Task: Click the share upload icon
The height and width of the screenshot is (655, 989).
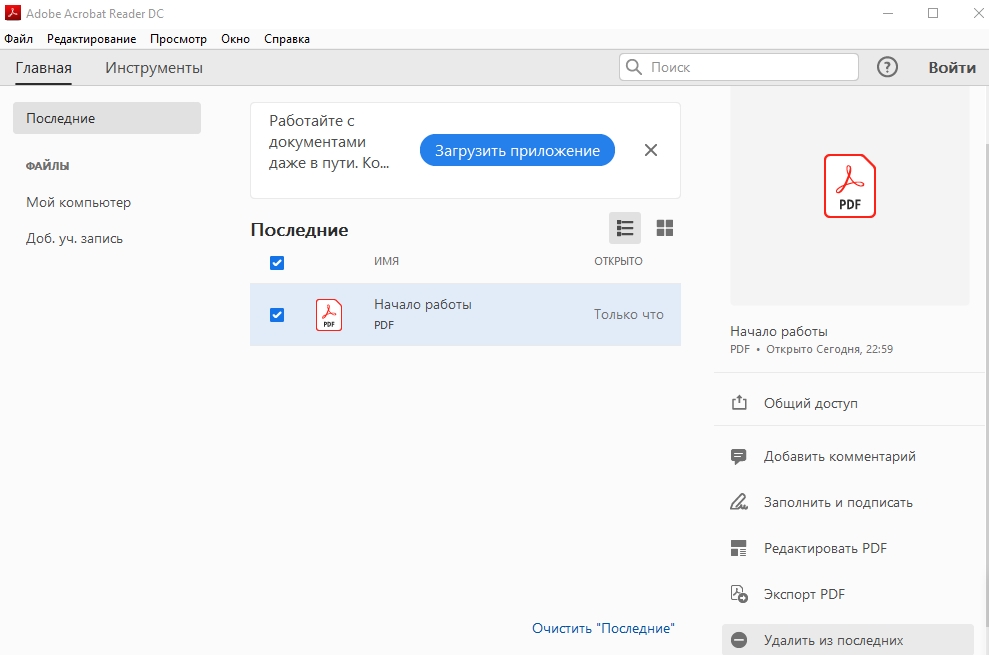Action: click(x=739, y=403)
